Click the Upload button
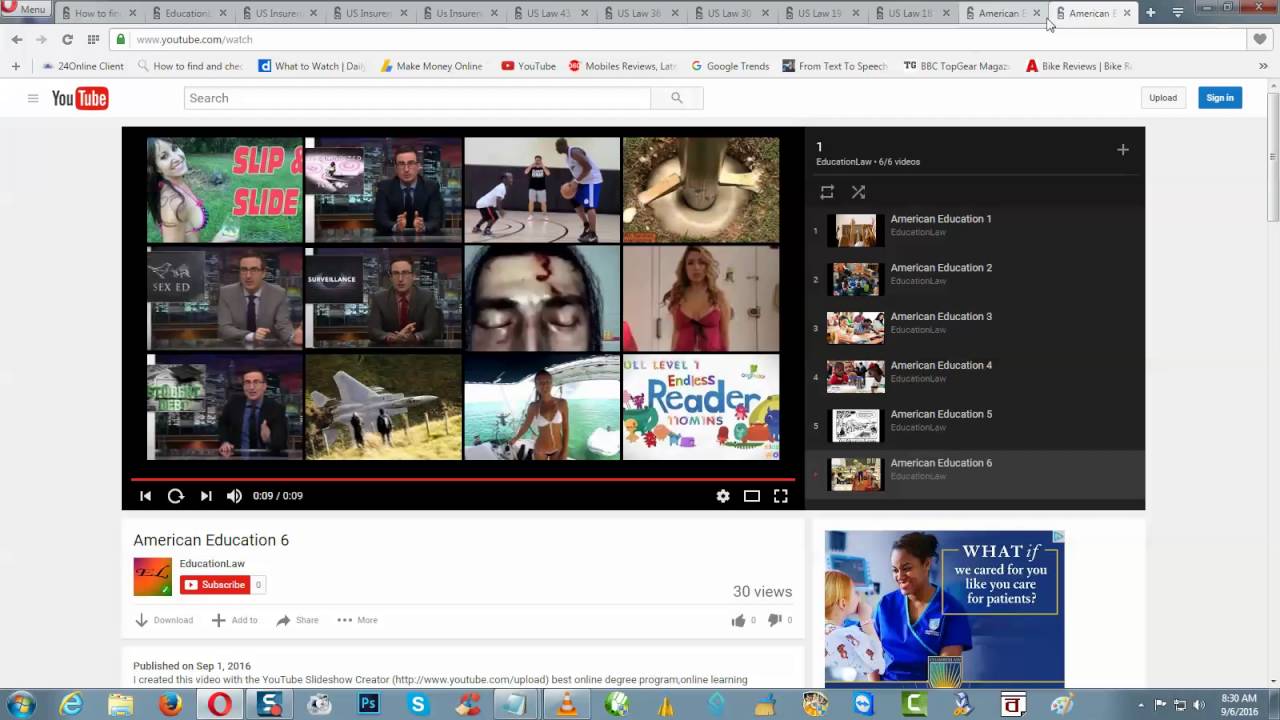 coord(1163,98)
